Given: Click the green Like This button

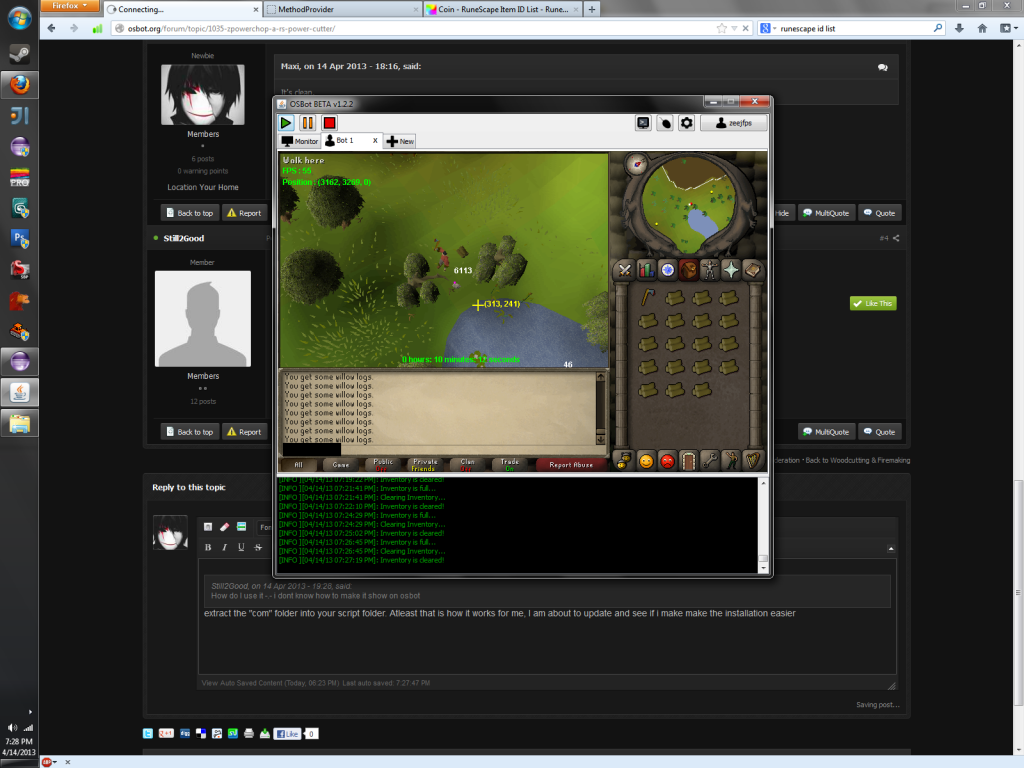Looking at the screenshot, I should pos(872,303).
